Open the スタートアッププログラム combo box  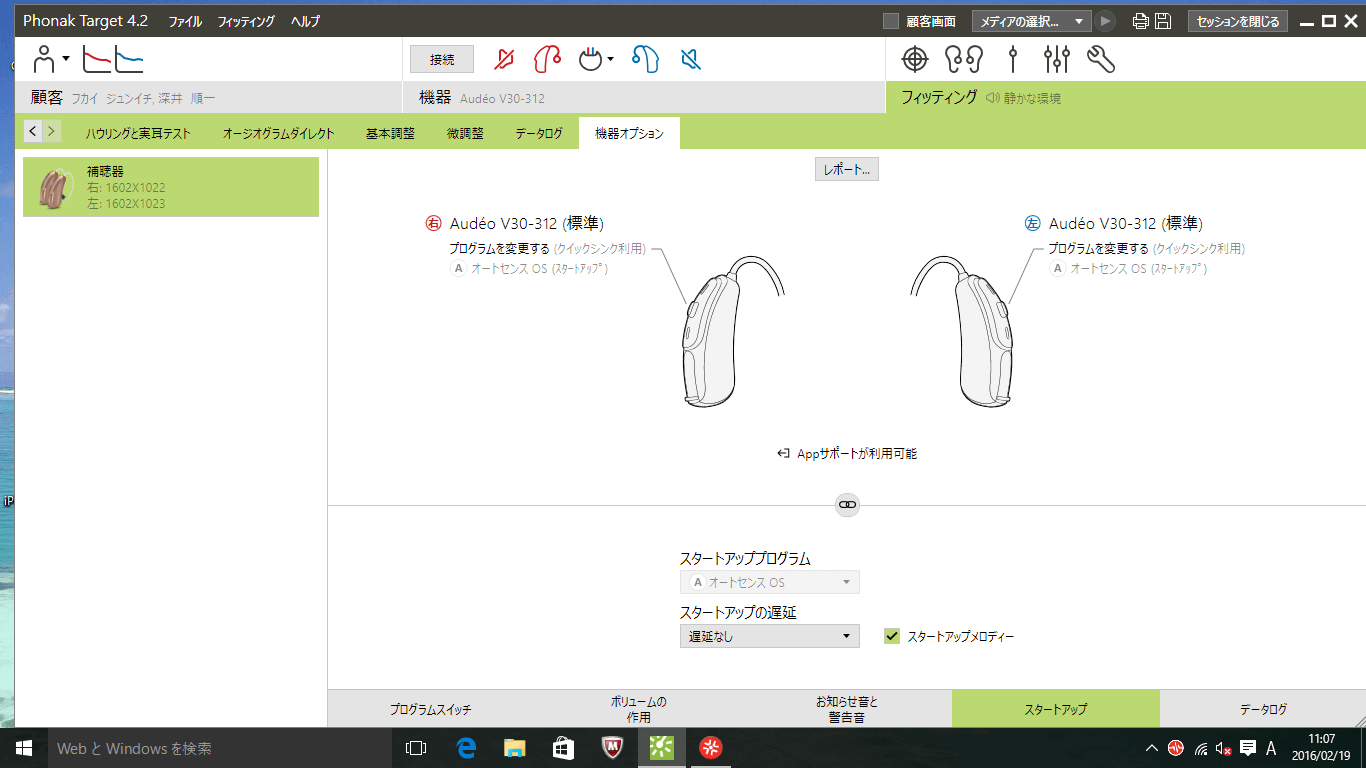pyautogui.click(x=770, y=582)
